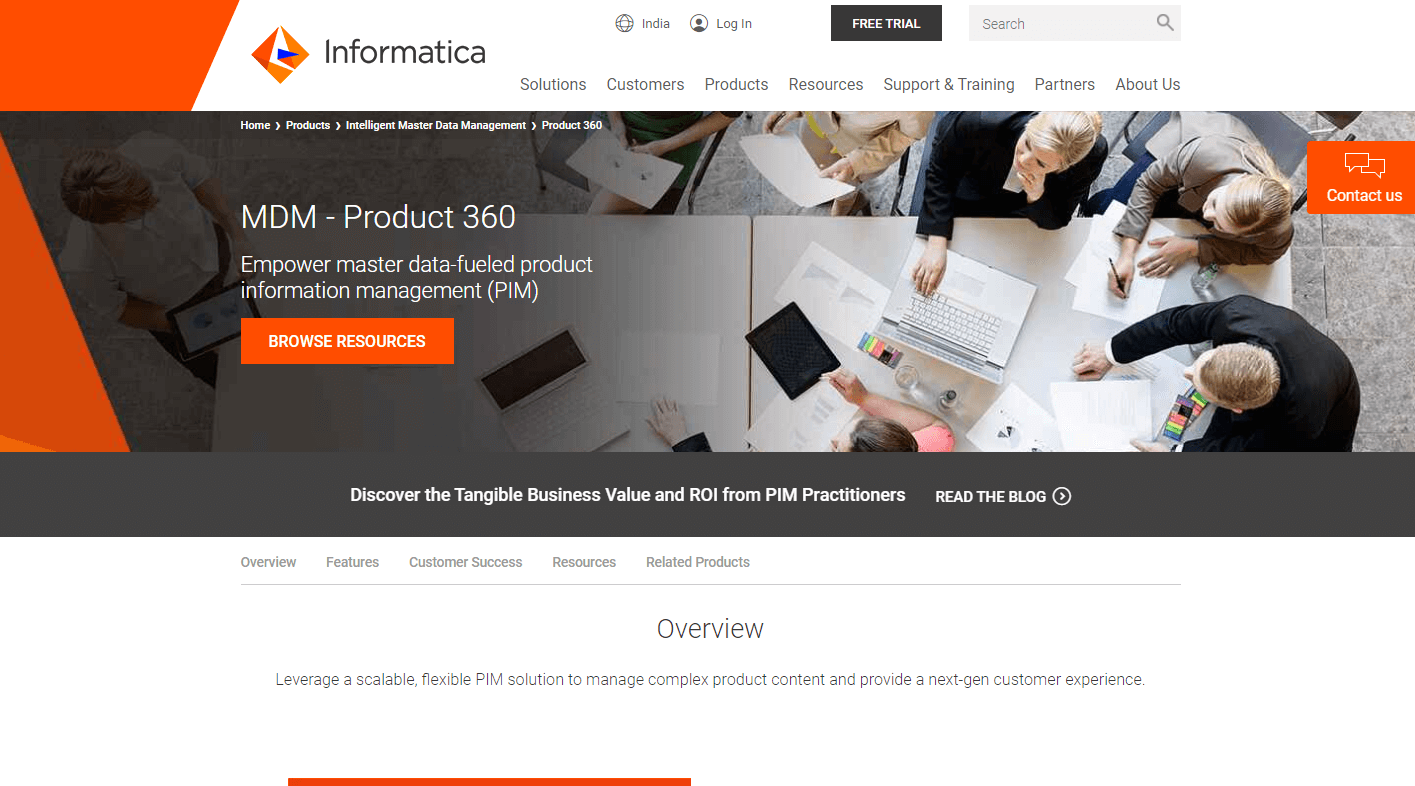Expand the Support & Training menu
The width and height of the screenshot is (1415, 786).
(949, 84)
